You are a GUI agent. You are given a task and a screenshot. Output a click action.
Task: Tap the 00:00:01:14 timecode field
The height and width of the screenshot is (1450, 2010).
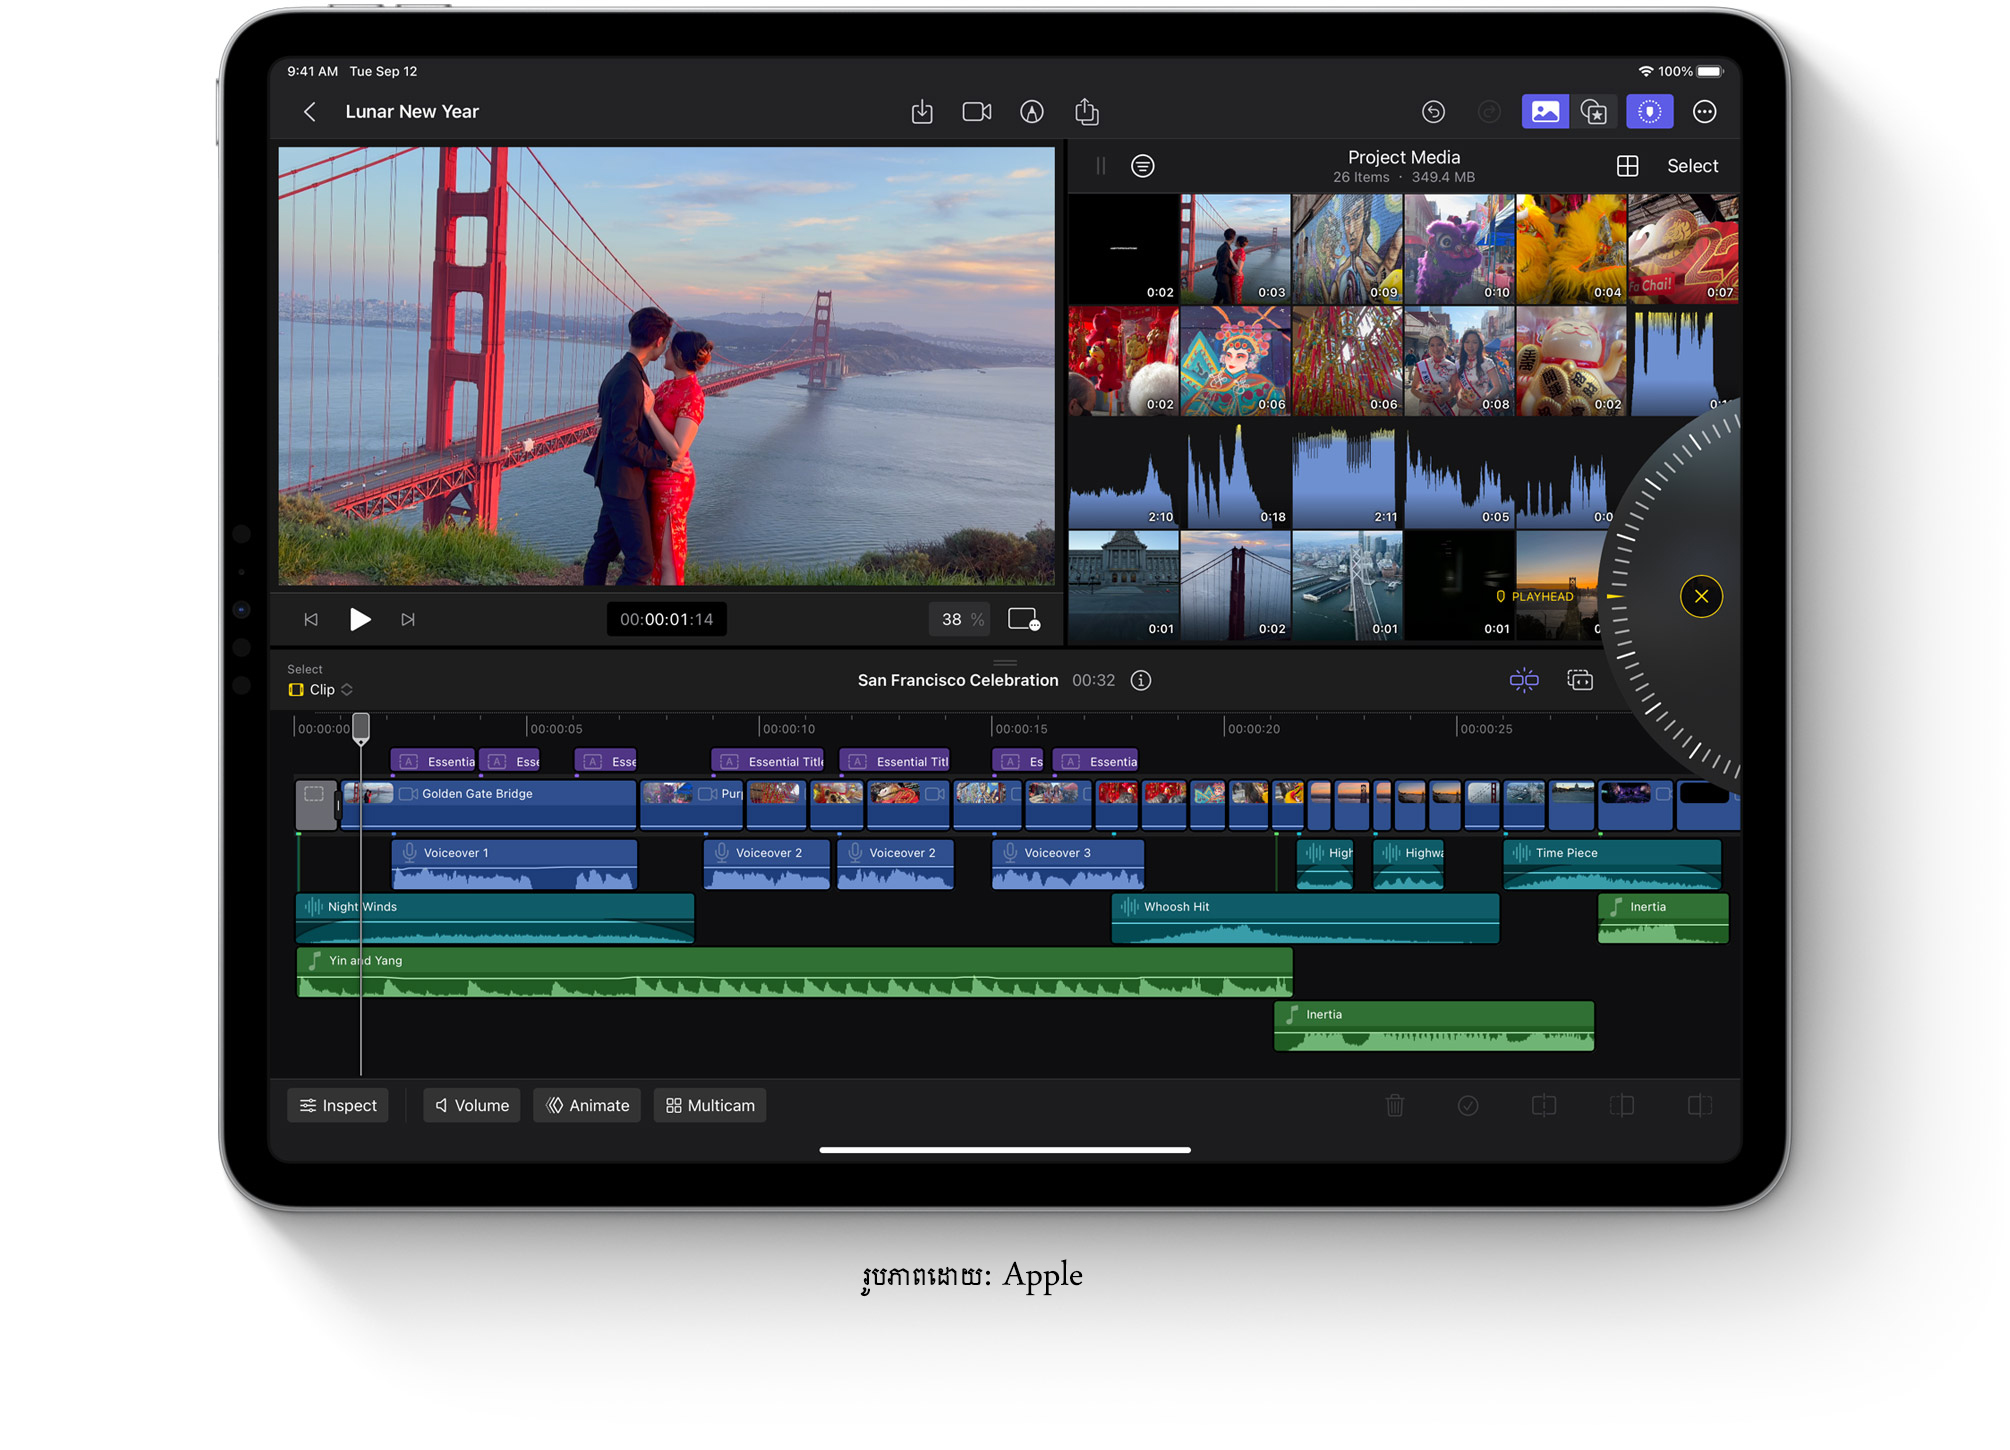click(x=667, y=620)
